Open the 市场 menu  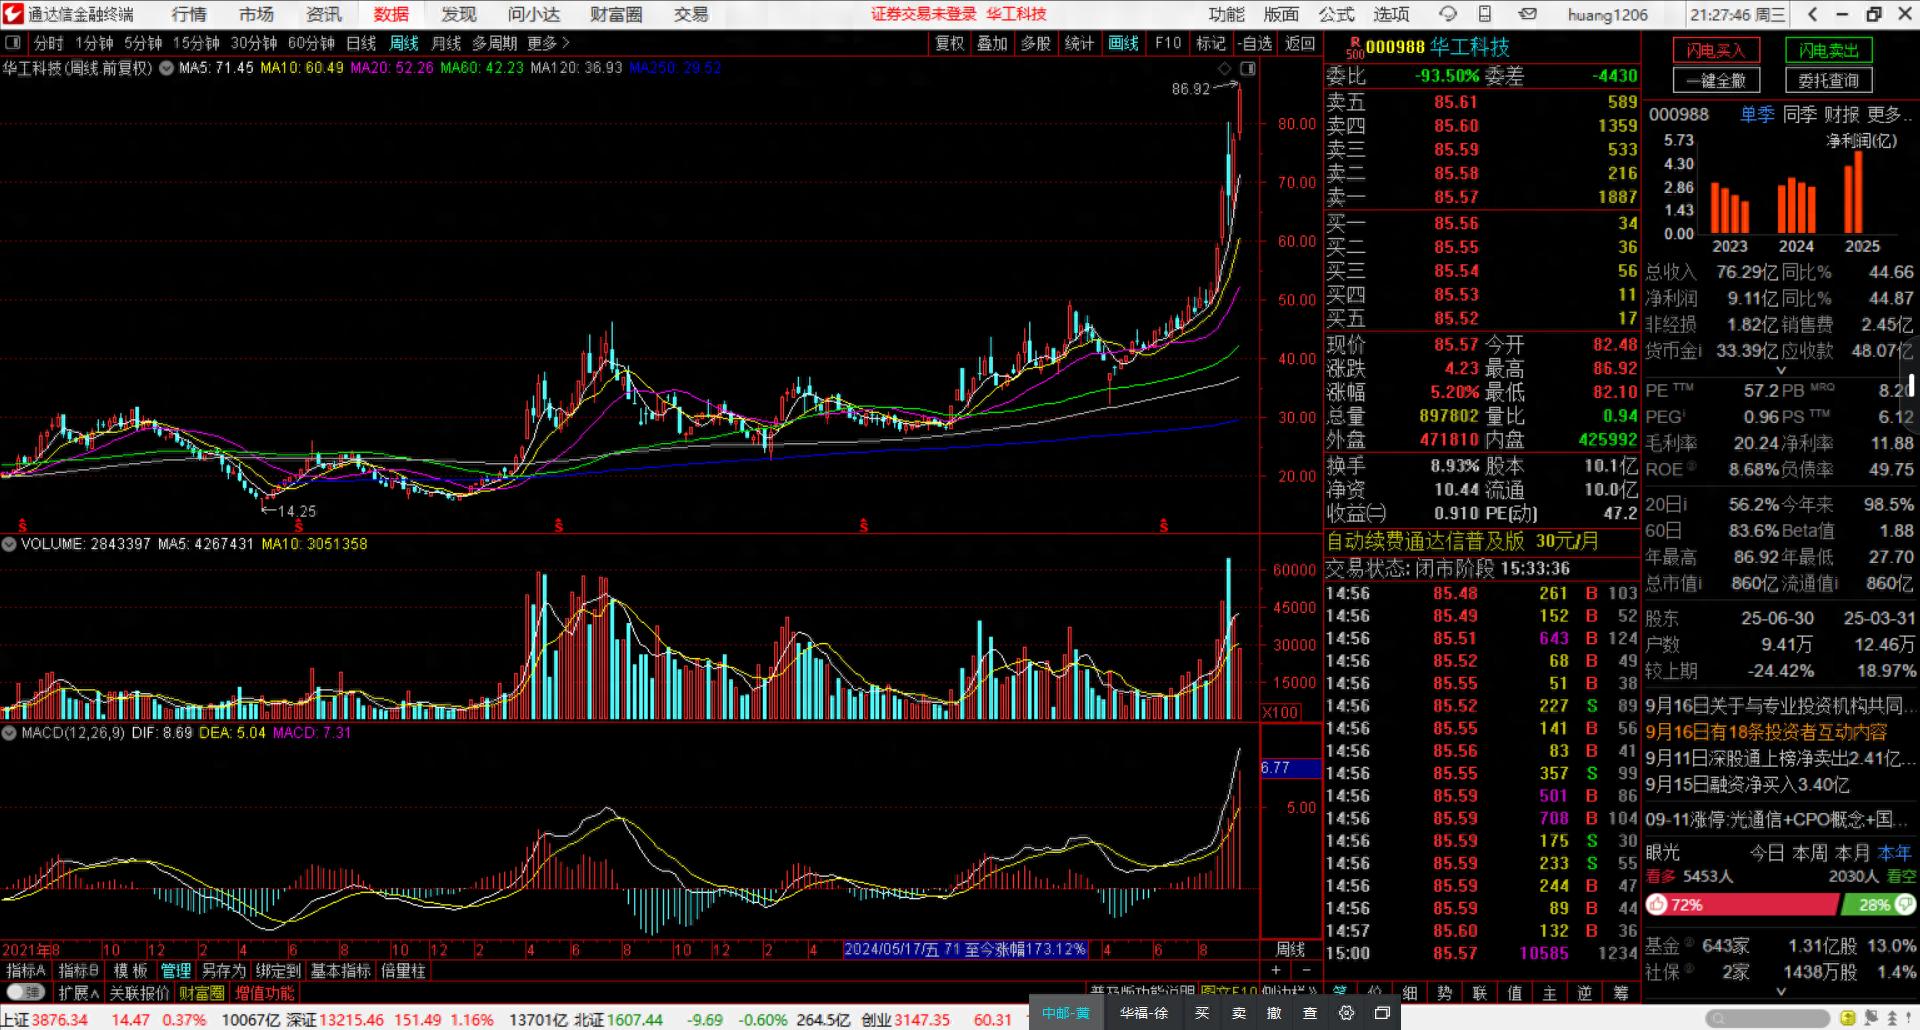[256, 14]
